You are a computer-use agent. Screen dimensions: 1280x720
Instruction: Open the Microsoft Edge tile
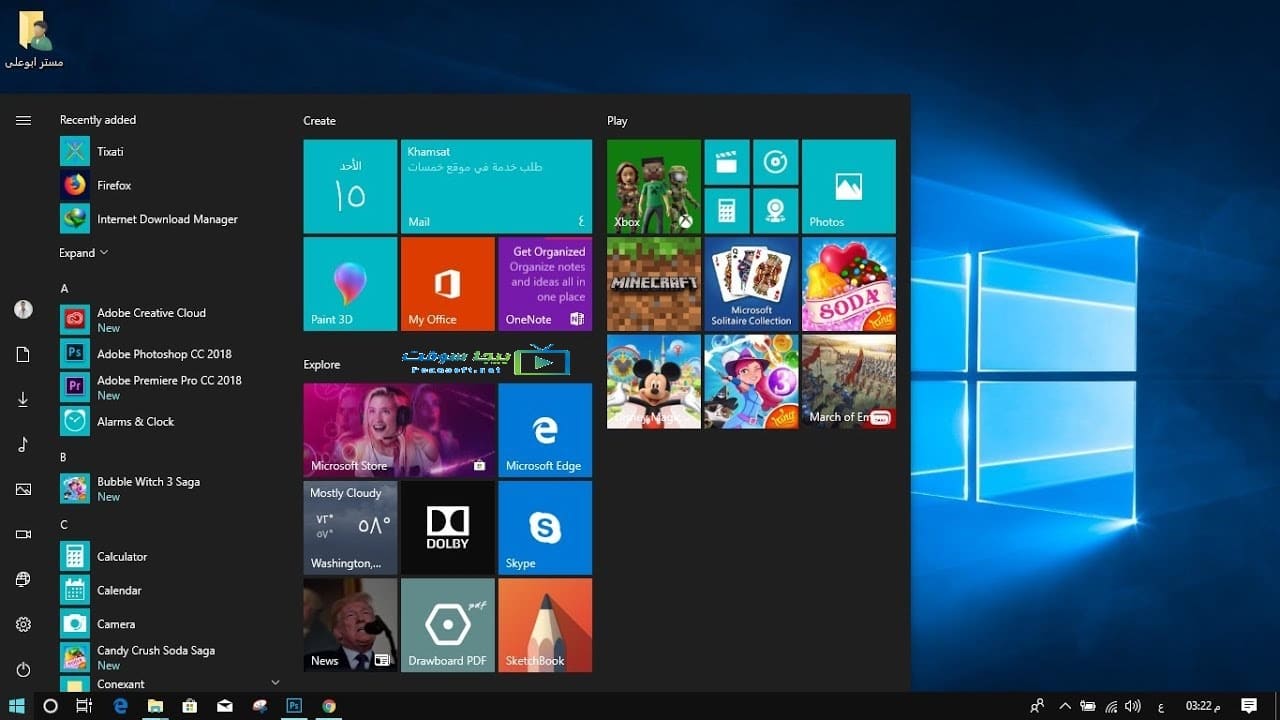click(x=545, y=430)
